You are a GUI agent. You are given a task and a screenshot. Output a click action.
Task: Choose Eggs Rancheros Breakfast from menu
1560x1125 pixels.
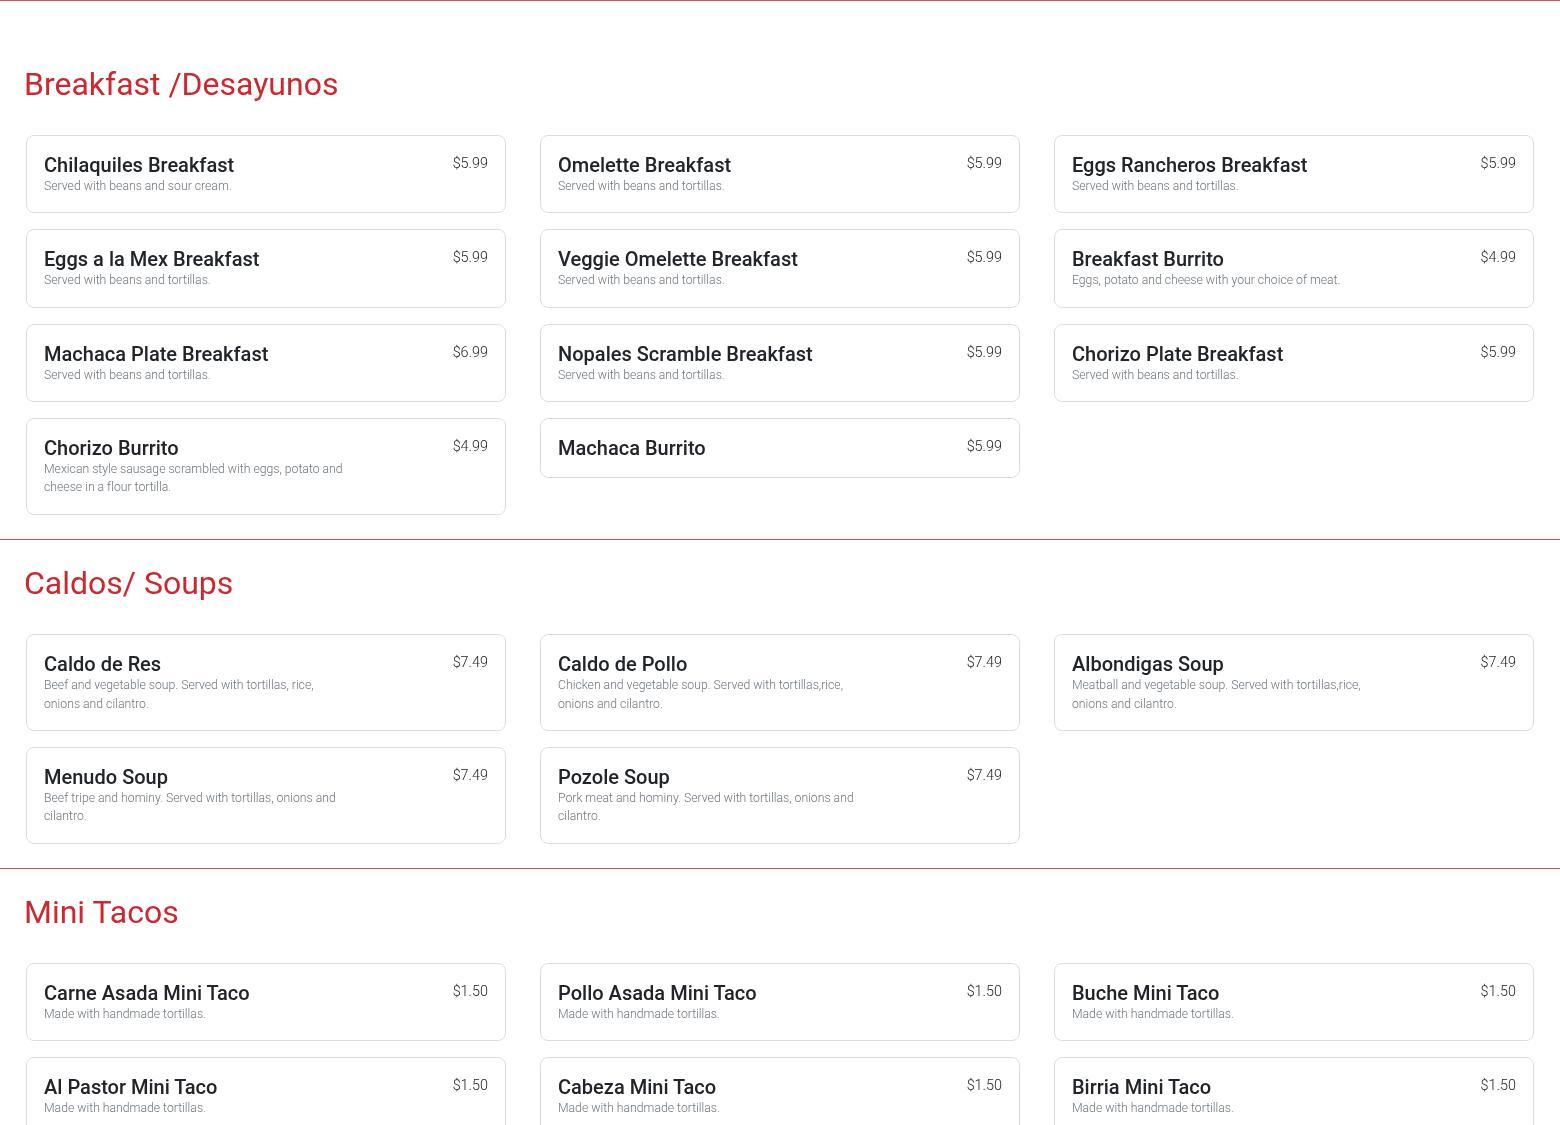click(1293, 174)
